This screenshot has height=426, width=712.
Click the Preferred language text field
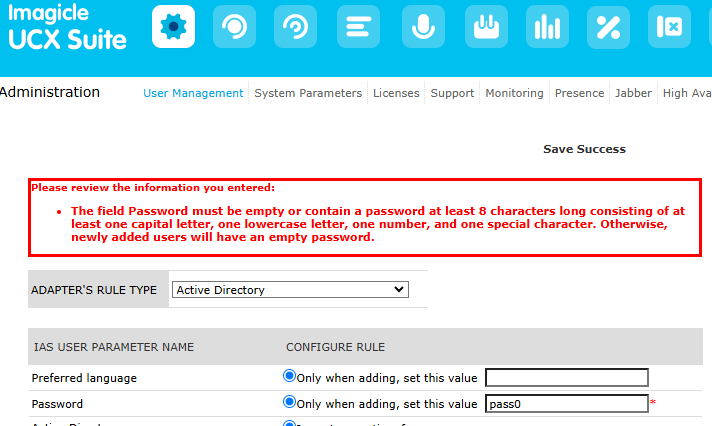566,378
